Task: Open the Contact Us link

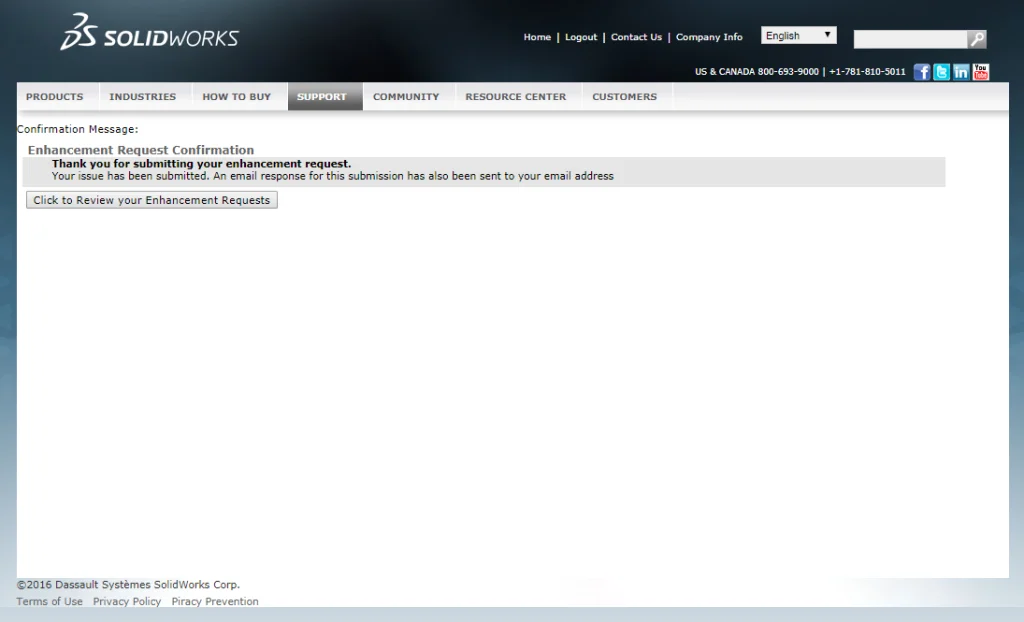Action: point(636,37)
